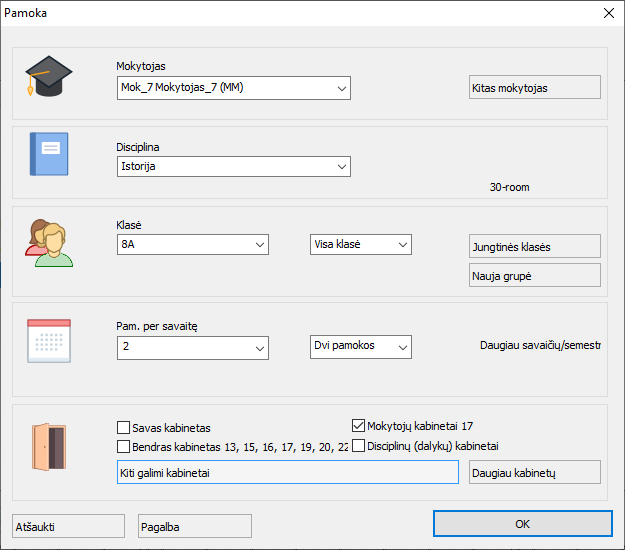Click the calendar lessons-per-week icon
Viewport: 625px width, 550px height.
pos(49,341)
